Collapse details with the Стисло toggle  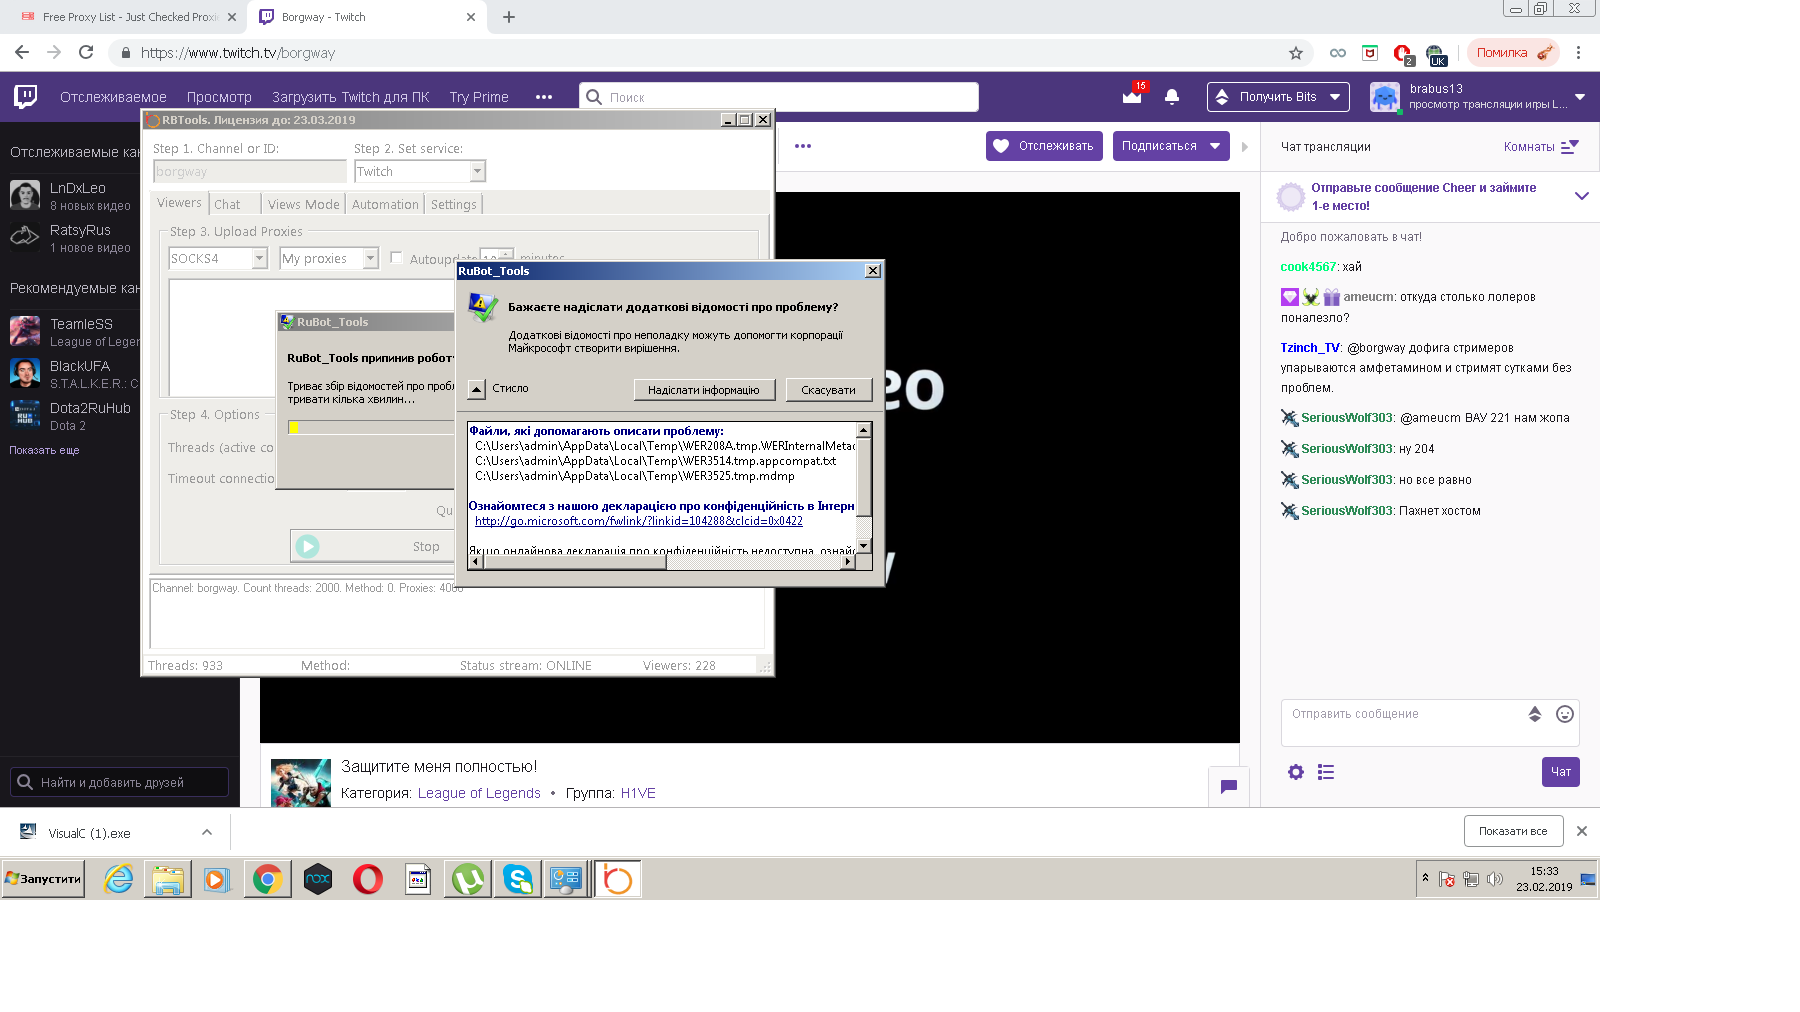click(x=477, y=389)
